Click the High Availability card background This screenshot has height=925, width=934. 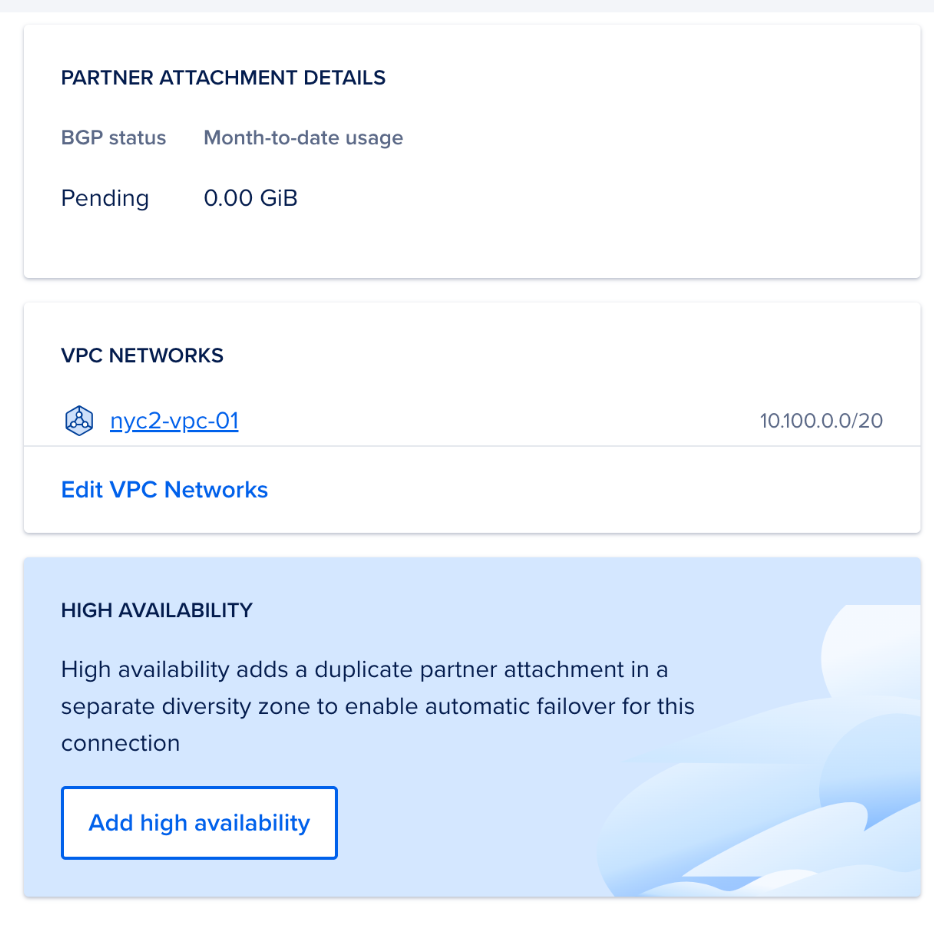[x=500, y=580]
